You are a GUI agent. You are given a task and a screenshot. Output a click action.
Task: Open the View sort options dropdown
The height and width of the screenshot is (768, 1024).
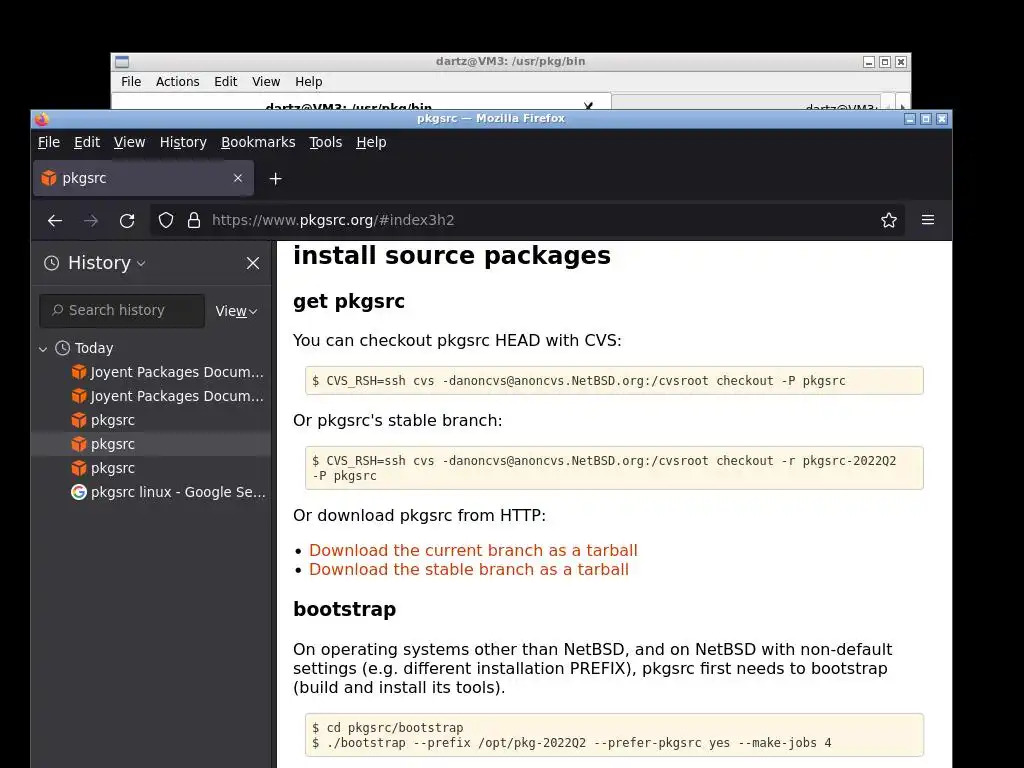click(237, 311)
